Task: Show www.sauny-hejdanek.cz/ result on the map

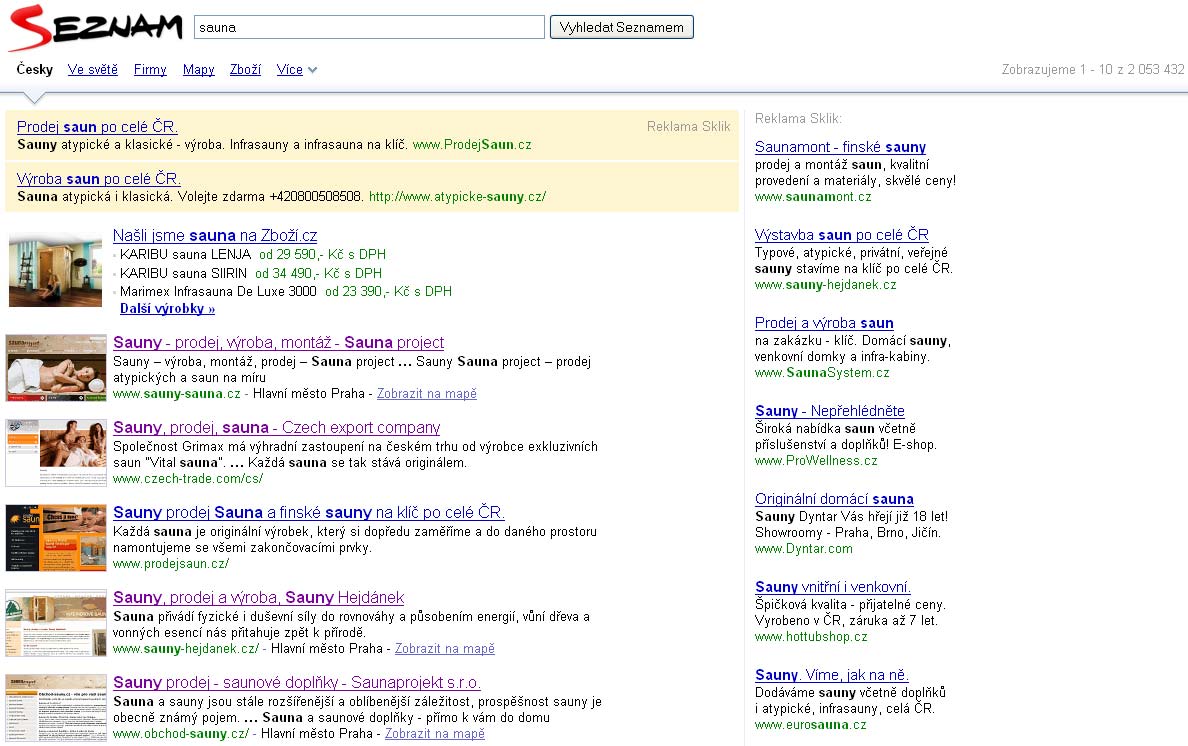Action: click(445, 649)
